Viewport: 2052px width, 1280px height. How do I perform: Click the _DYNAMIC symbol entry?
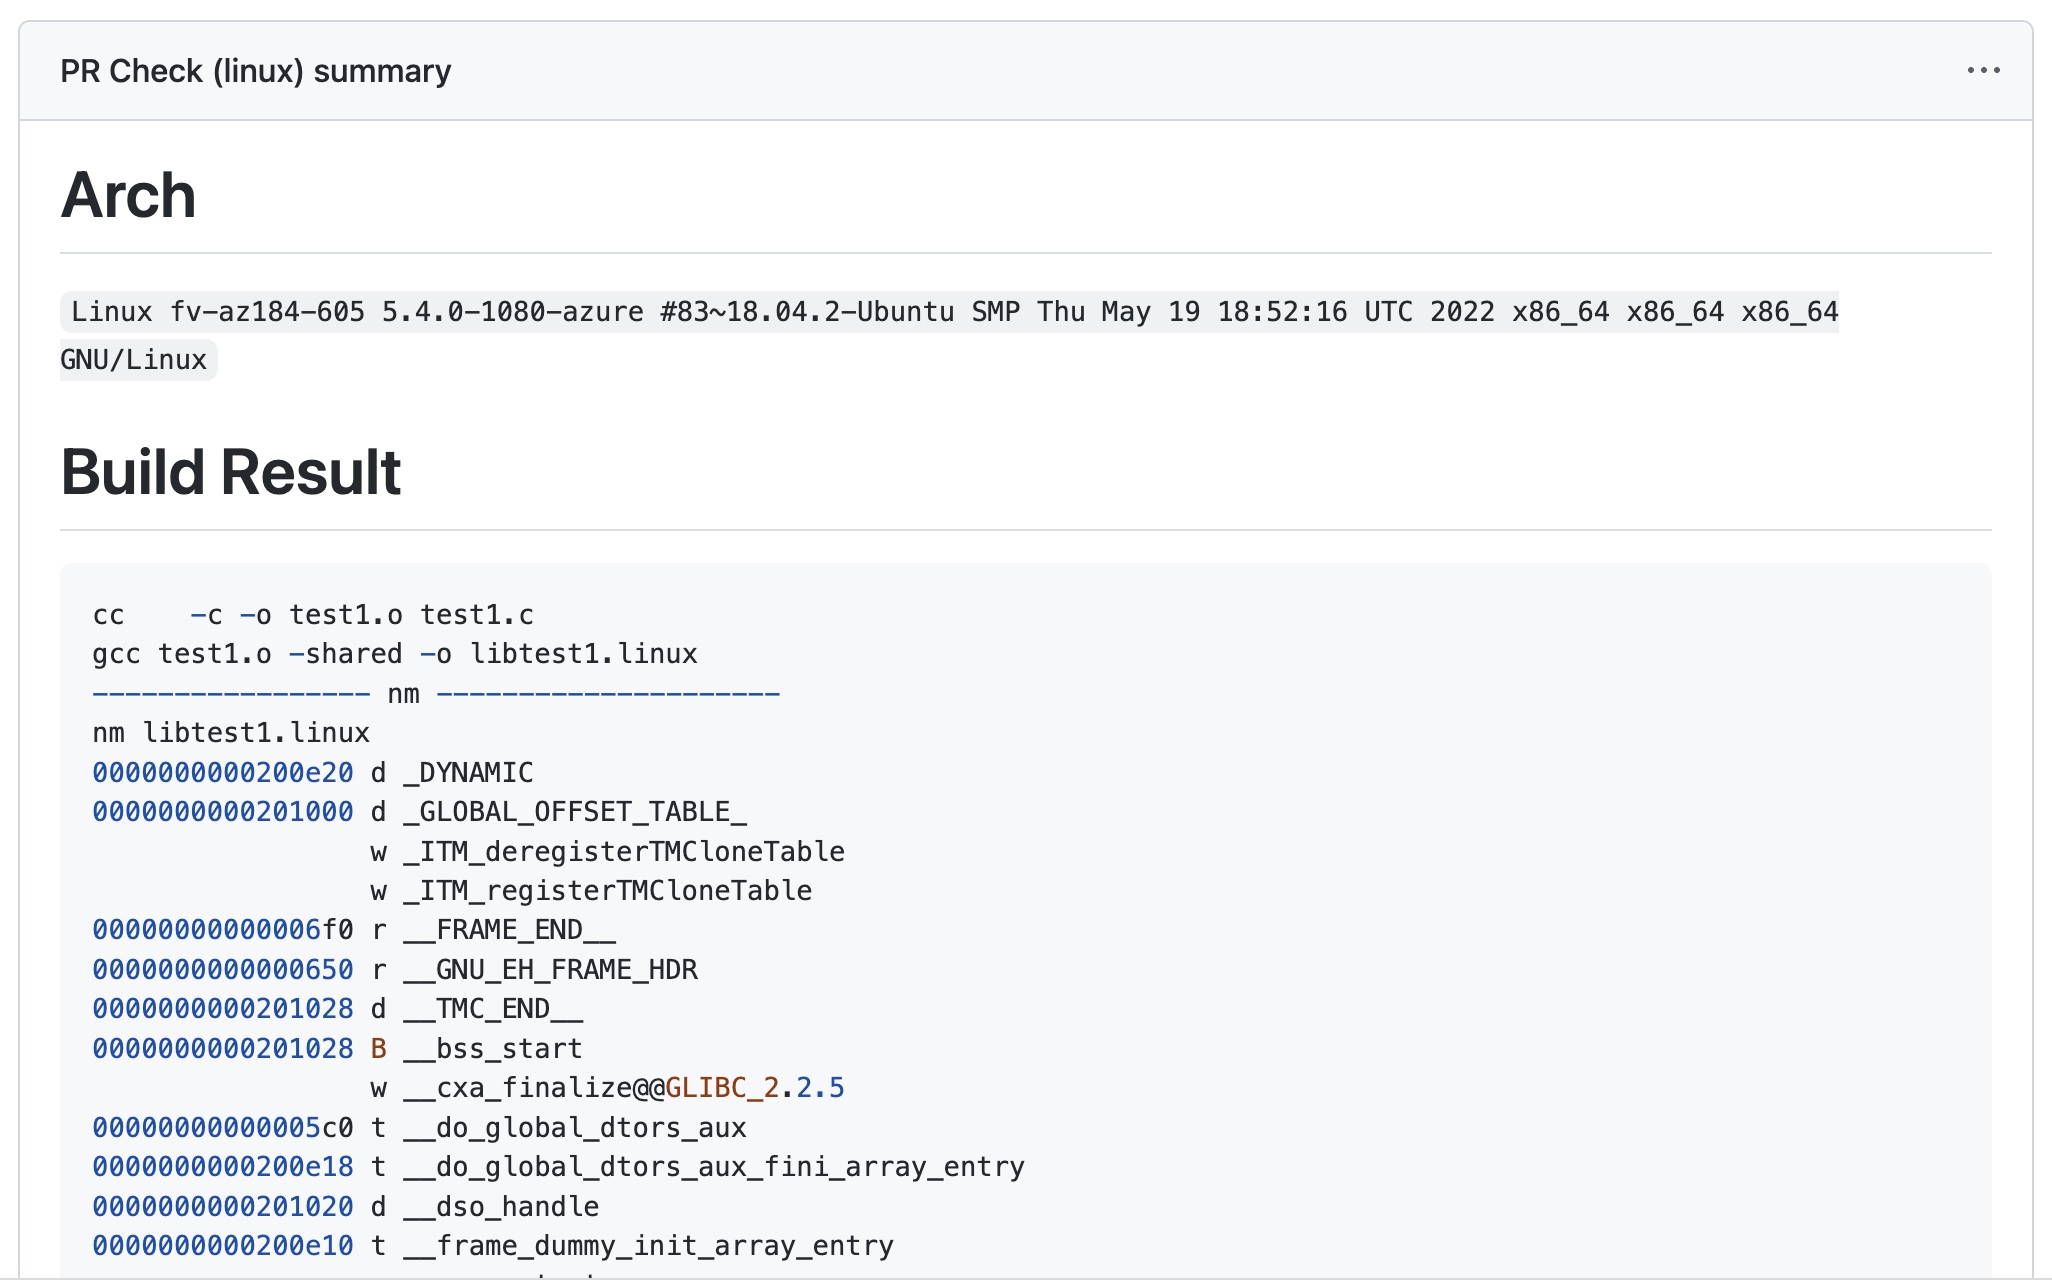point(468,773)
